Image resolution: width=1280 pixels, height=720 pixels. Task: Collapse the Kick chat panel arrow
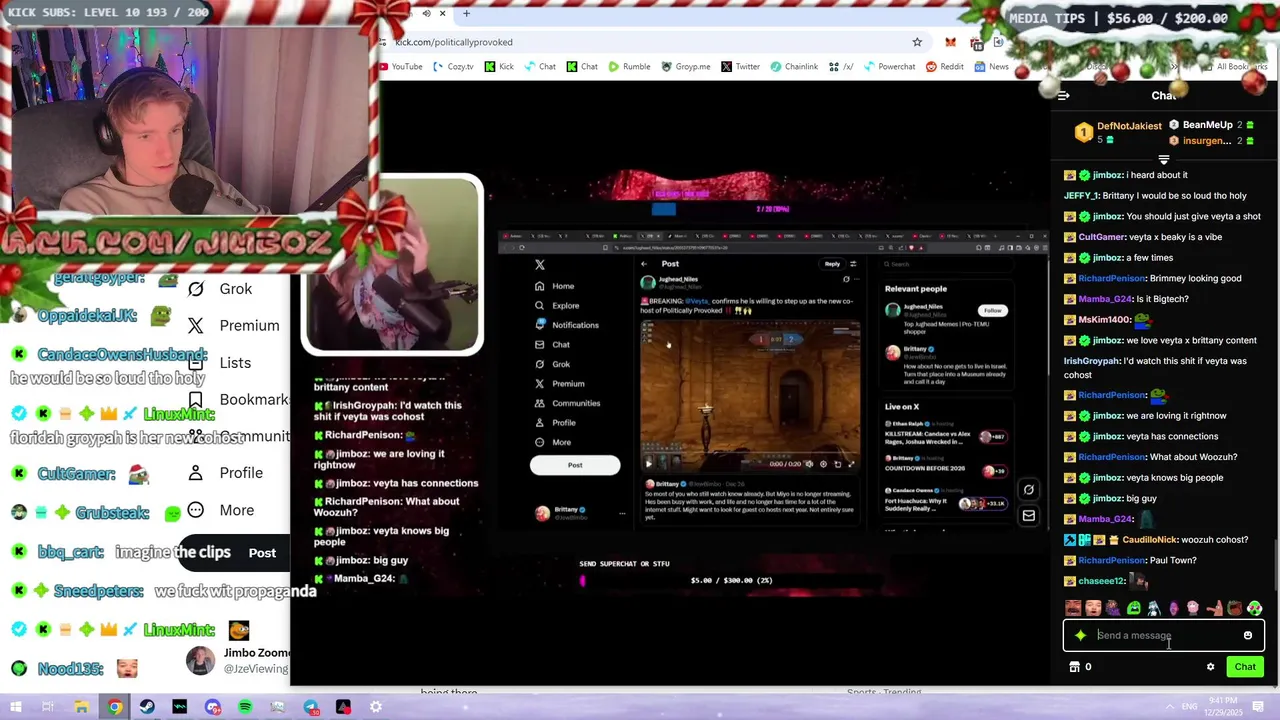tap(1063, 96)
